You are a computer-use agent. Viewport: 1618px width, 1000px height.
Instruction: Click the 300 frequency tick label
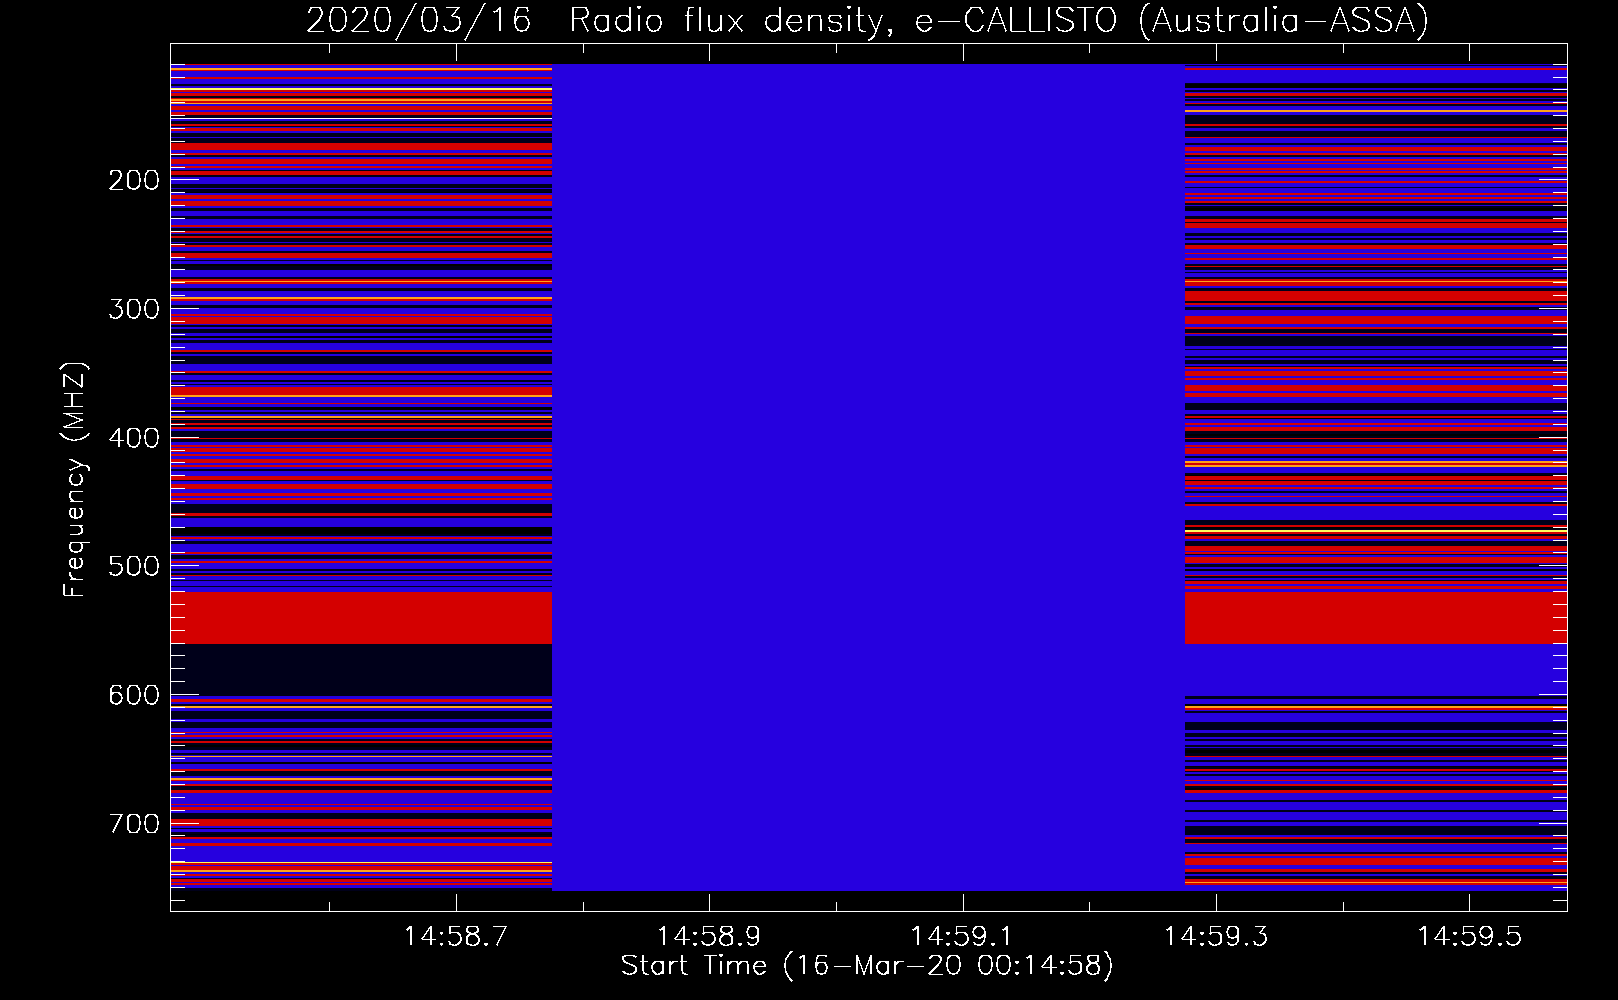[x=134, y=309]
